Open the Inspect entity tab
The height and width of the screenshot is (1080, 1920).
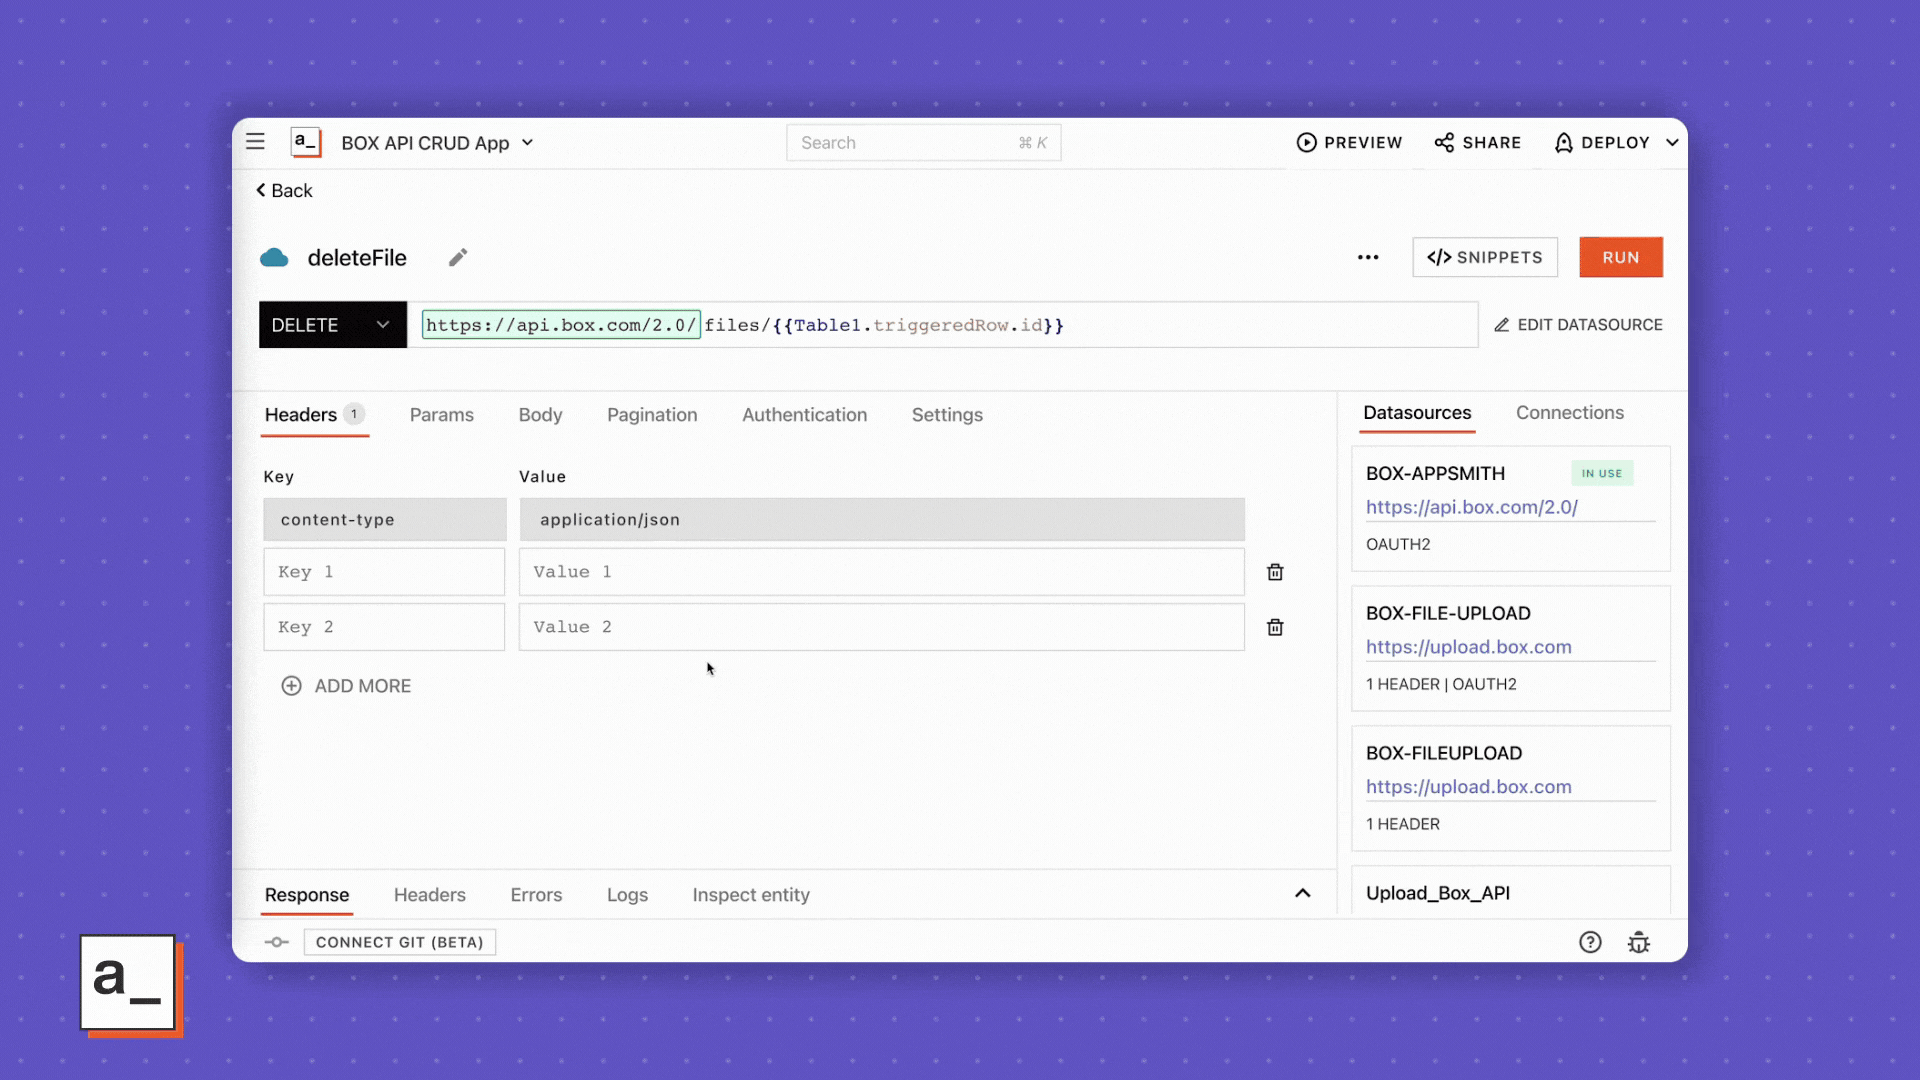(751, 895)
